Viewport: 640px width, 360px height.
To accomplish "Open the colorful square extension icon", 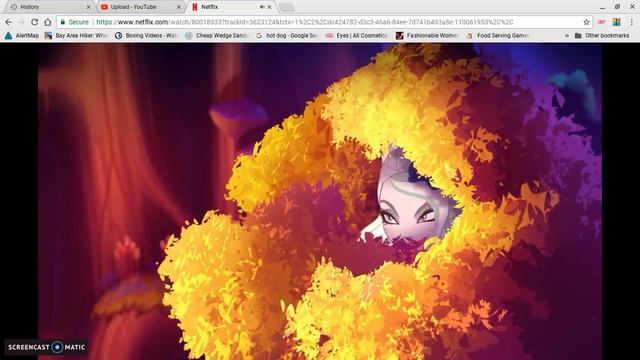I will [616, 22].
